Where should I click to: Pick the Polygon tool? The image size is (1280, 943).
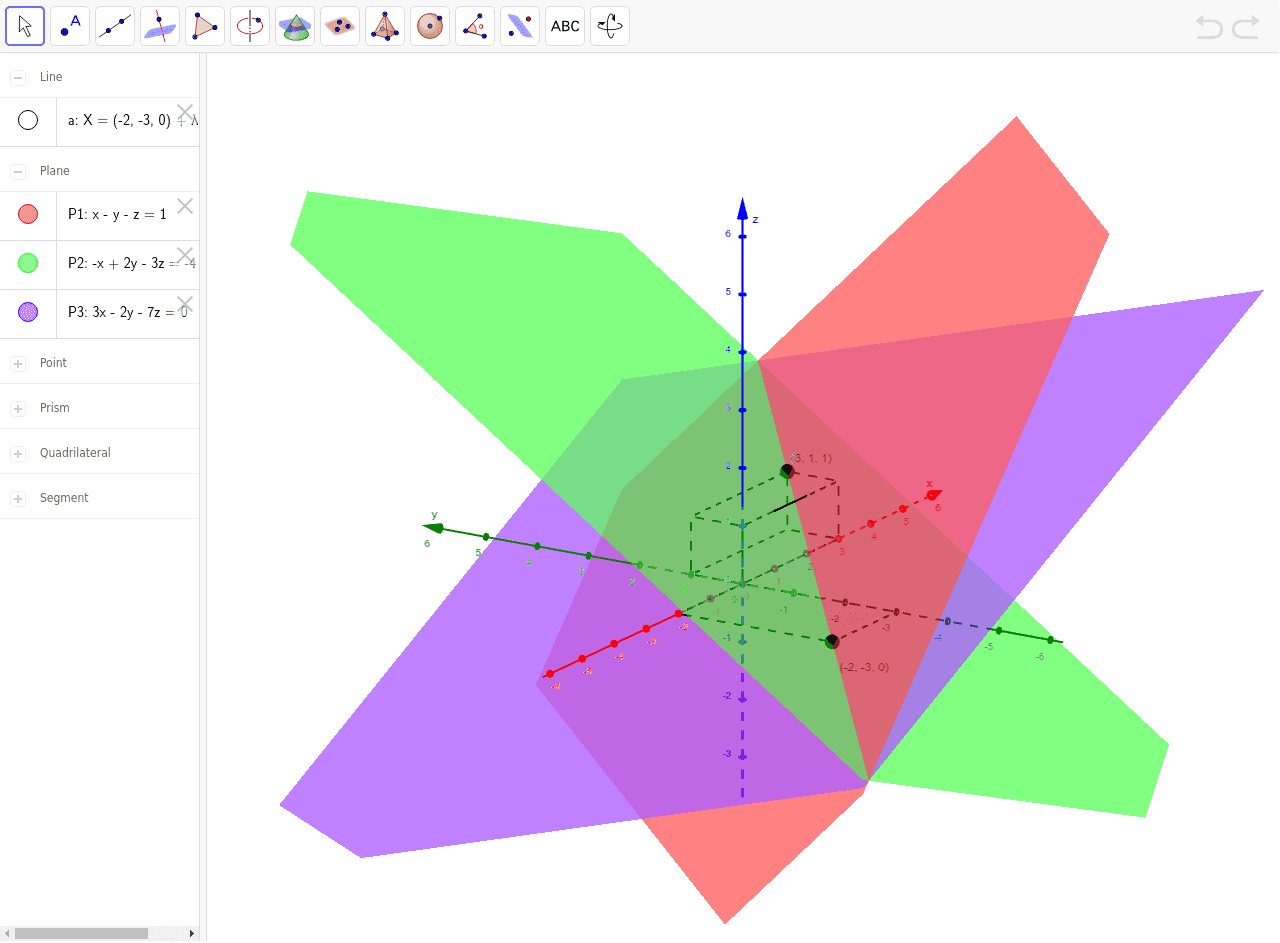[x=204, y=25]
